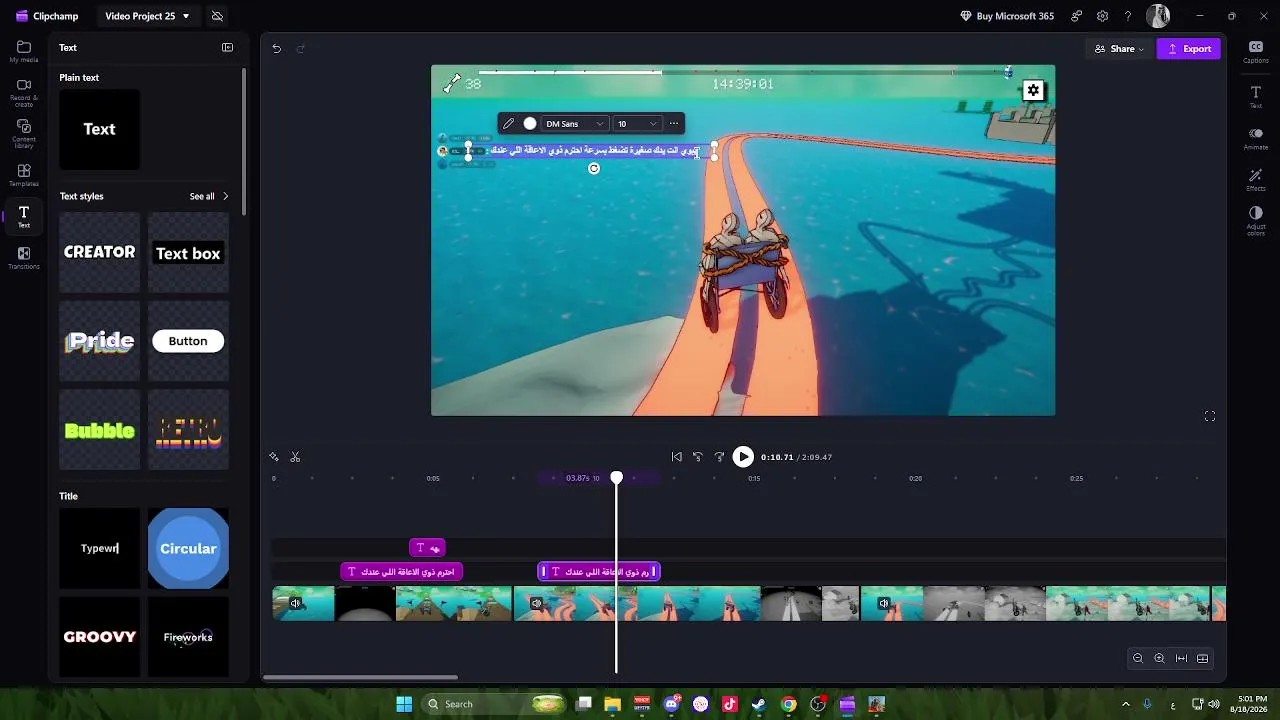Choose the Typewriter title preset
This screenshot has width=1280, height=720.
pos(99,548)
